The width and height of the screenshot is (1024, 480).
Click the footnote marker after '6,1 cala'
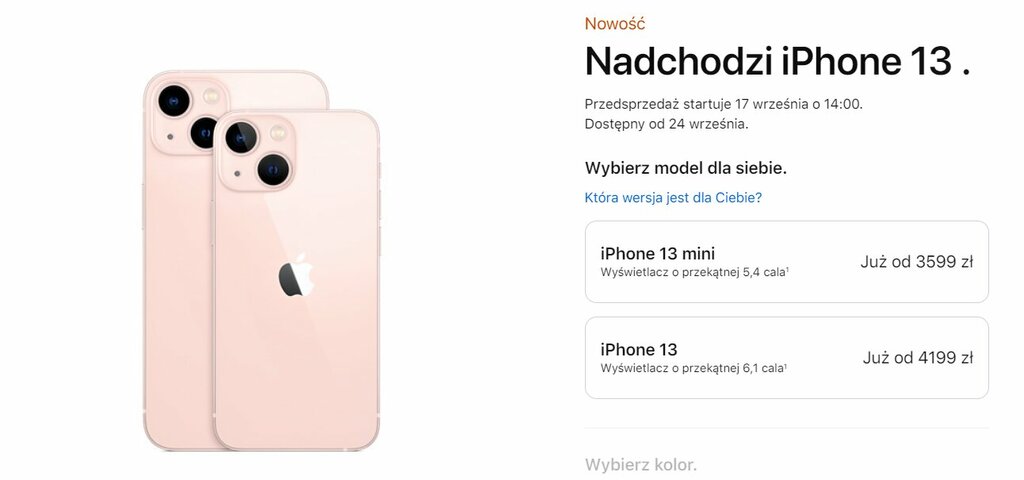(x=785, y=366)
